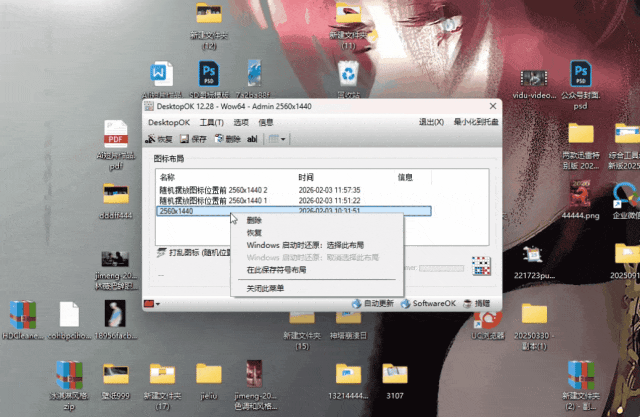The height and width of the screenshot is (417, 640).
Task: Open the 信息 menu
Action: pyautogui.click(x=266, y=122)
